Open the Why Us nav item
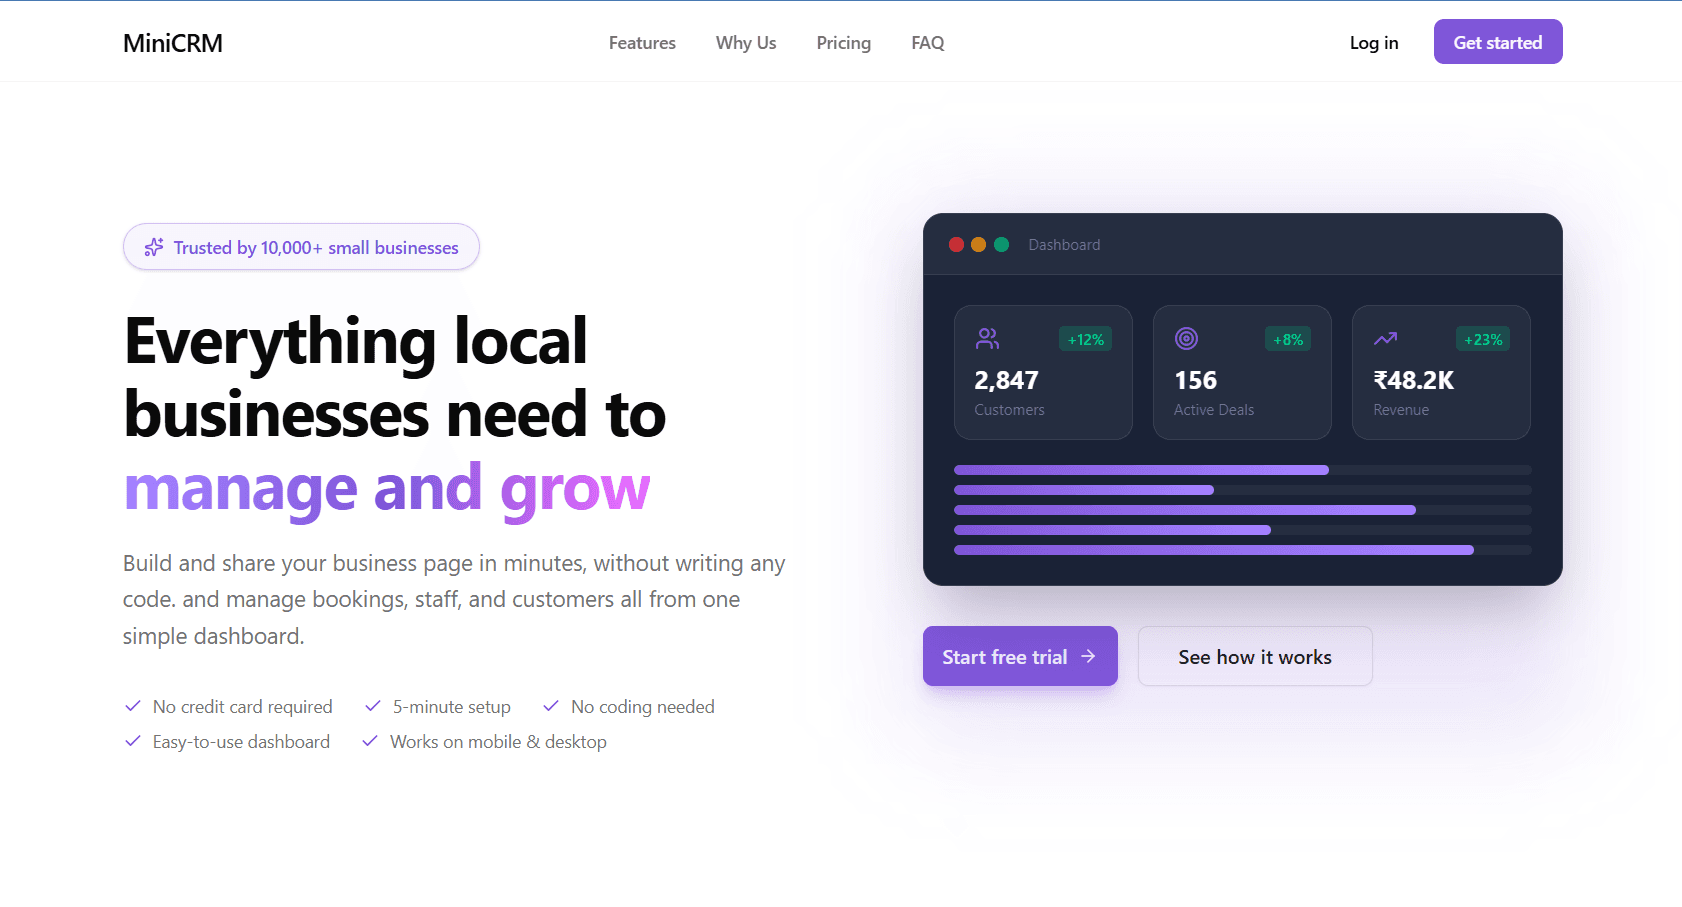The height and width of the screenshot is (907, 1682). point(745,43)
